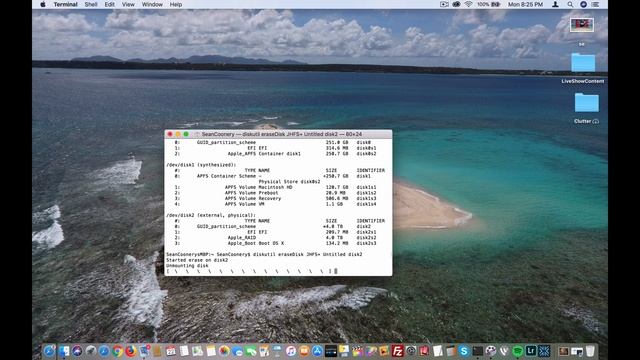Open Launchpad rocket in Dock
The width and height of the screenshot is (640, 360).
coord(91,351)
